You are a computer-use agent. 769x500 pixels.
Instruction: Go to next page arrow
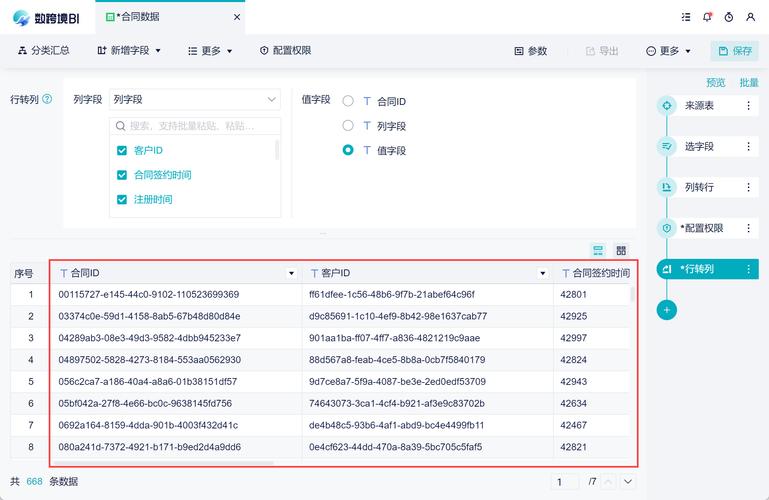click(628, 482)
